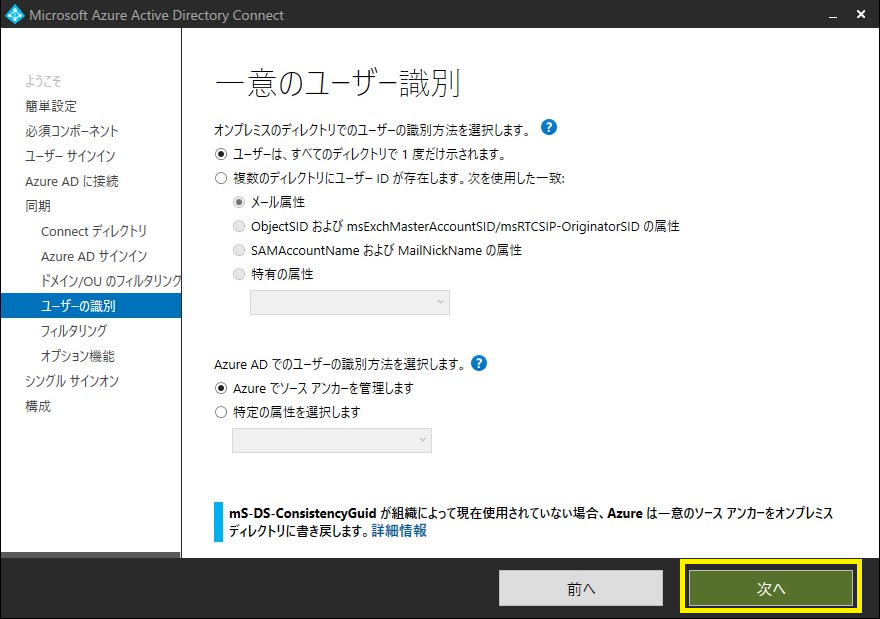Screen dimensions: 880x619
Task: Open フィルタリング sidebar item
Action: click(x=74, y=331)
